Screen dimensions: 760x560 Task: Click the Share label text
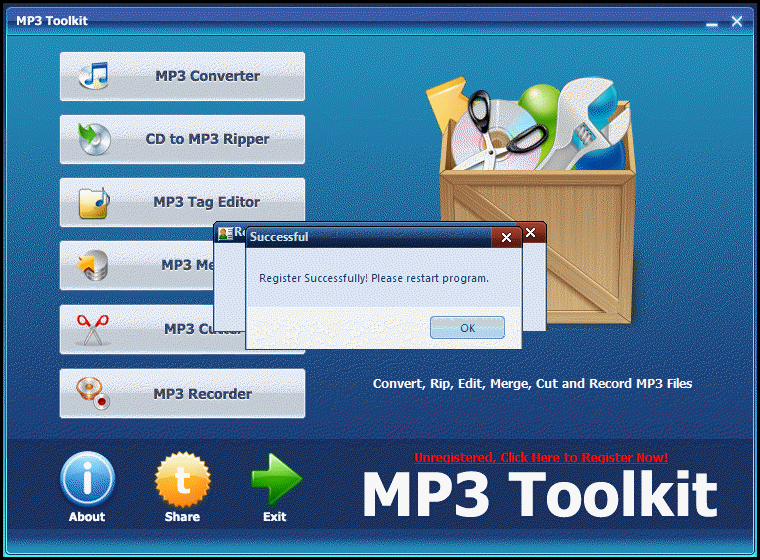point(182,517)
